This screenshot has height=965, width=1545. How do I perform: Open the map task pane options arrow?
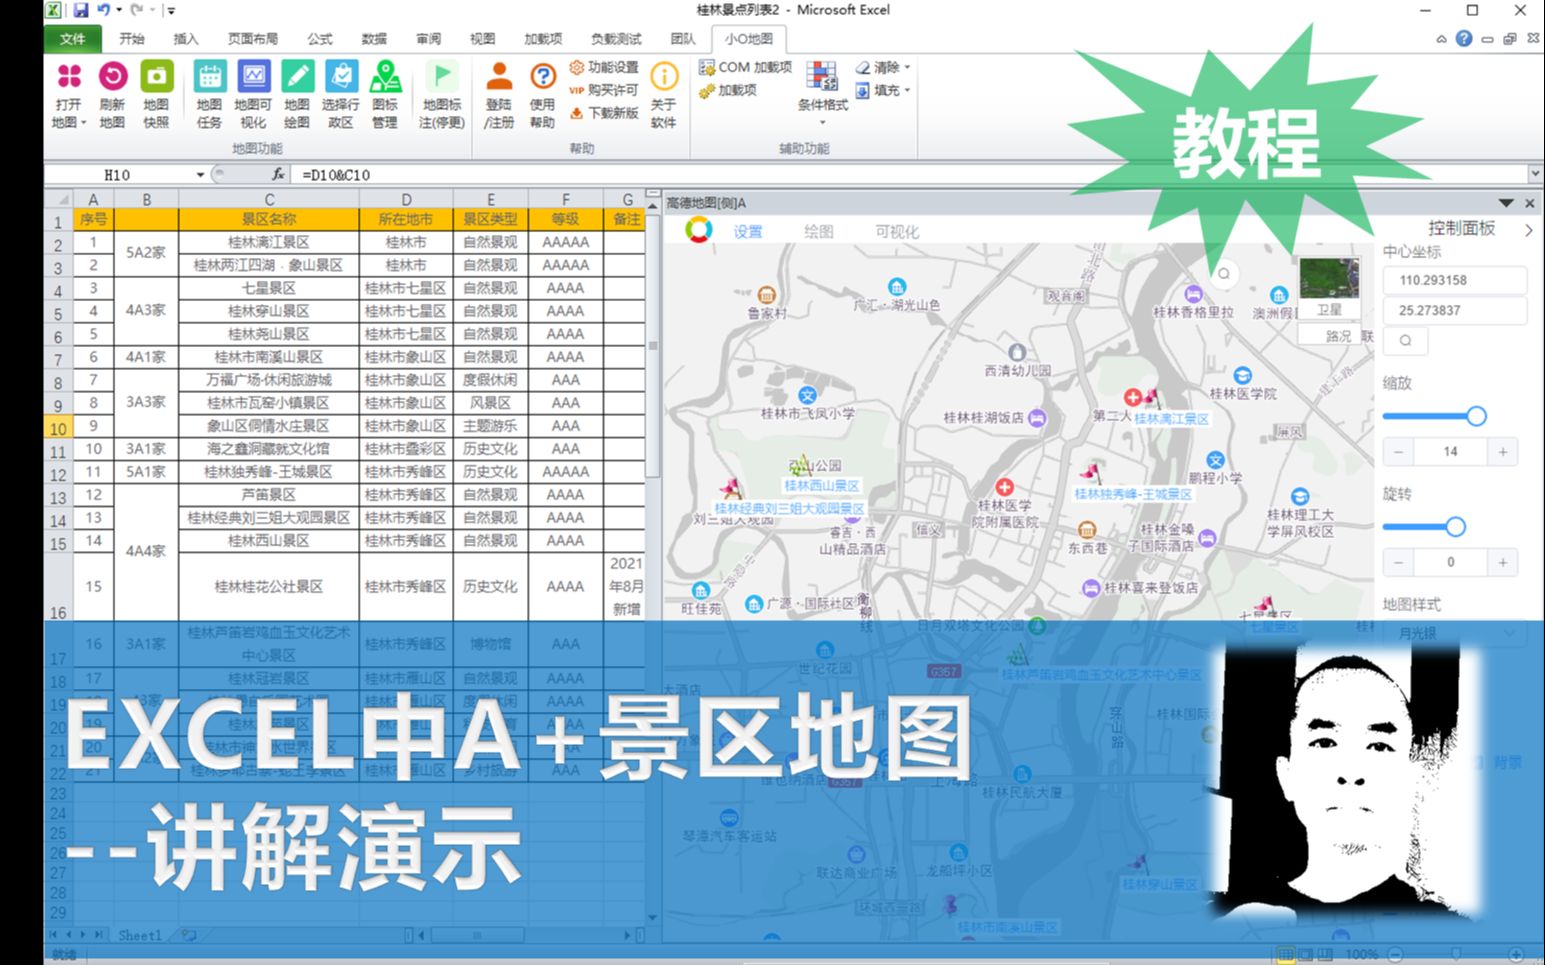pyautogui.click(x=1506, y=203)
